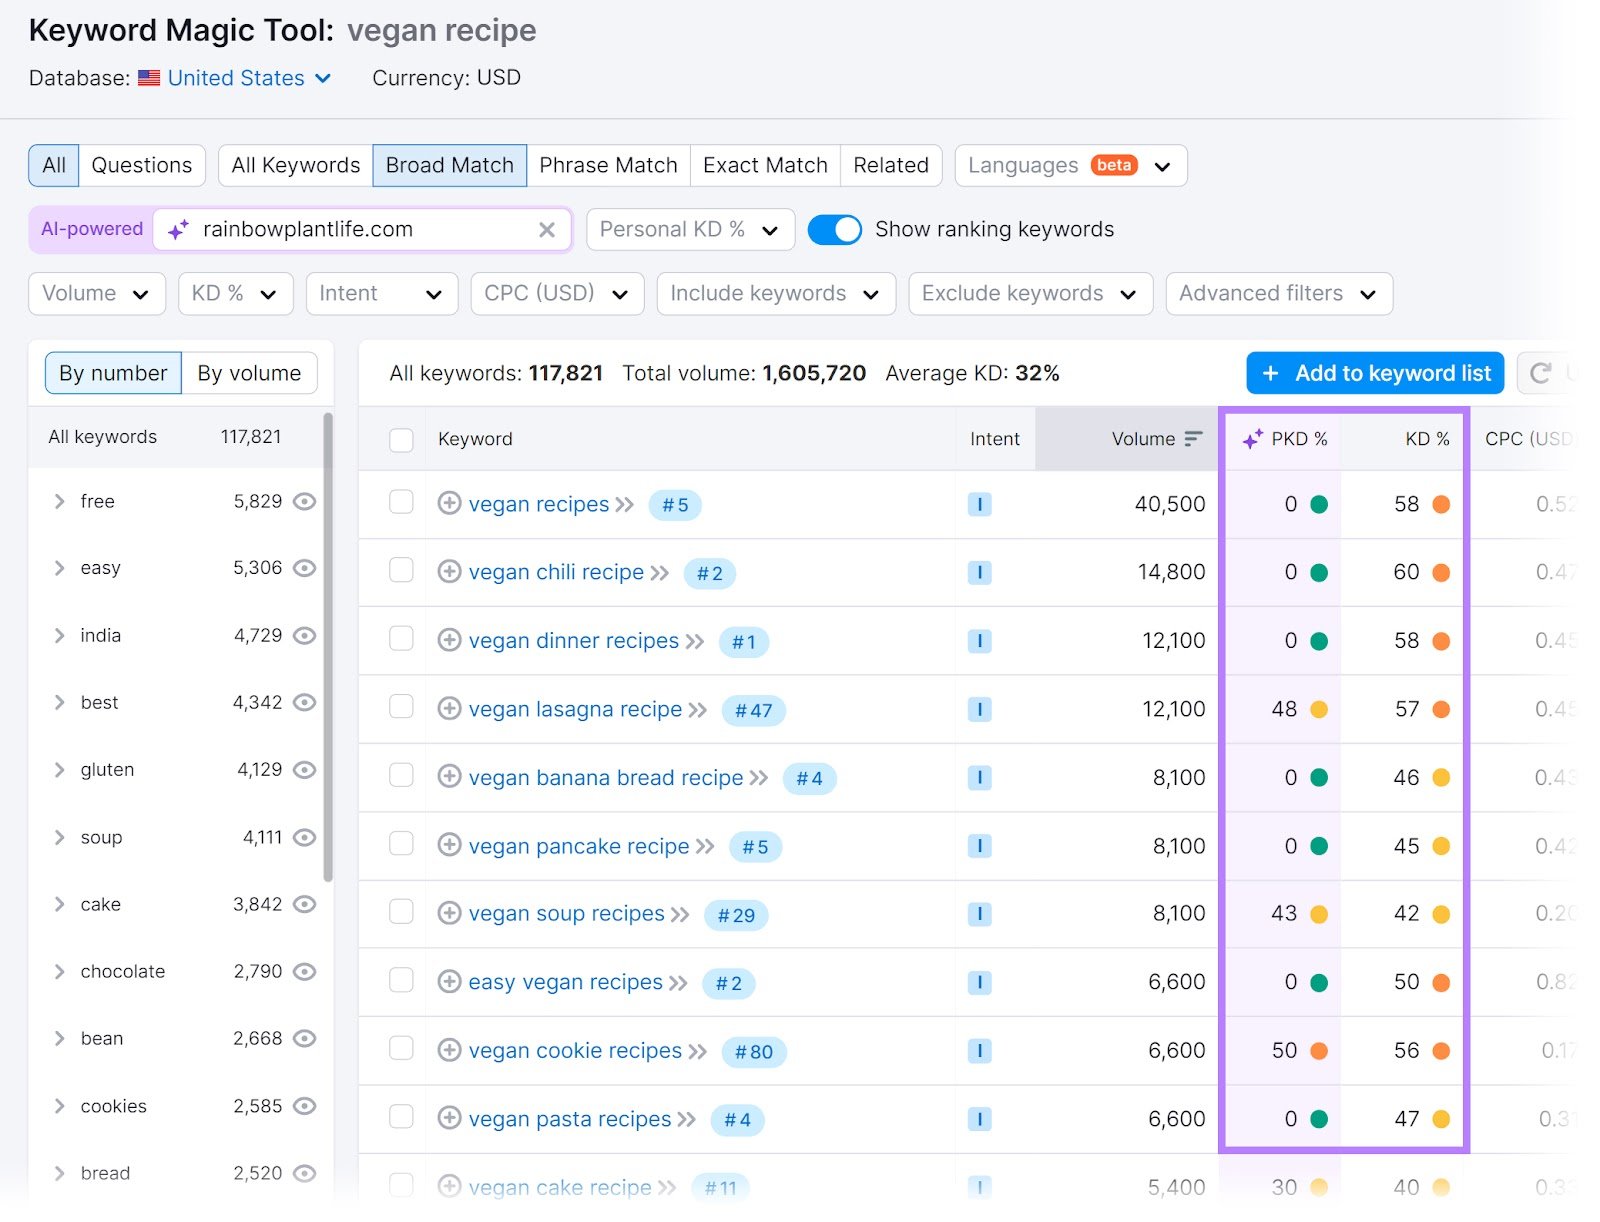1600x1222 pixels.
Task: Check the select-all checkbox in table header
Action: 401,438
